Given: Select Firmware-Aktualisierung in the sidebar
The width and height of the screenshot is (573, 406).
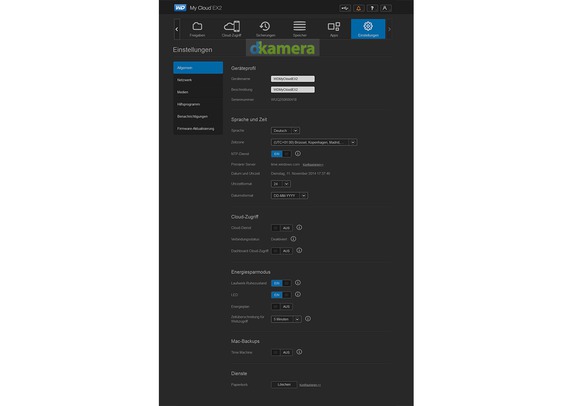Looking at the screenshot, I should (x=198, y=129).
